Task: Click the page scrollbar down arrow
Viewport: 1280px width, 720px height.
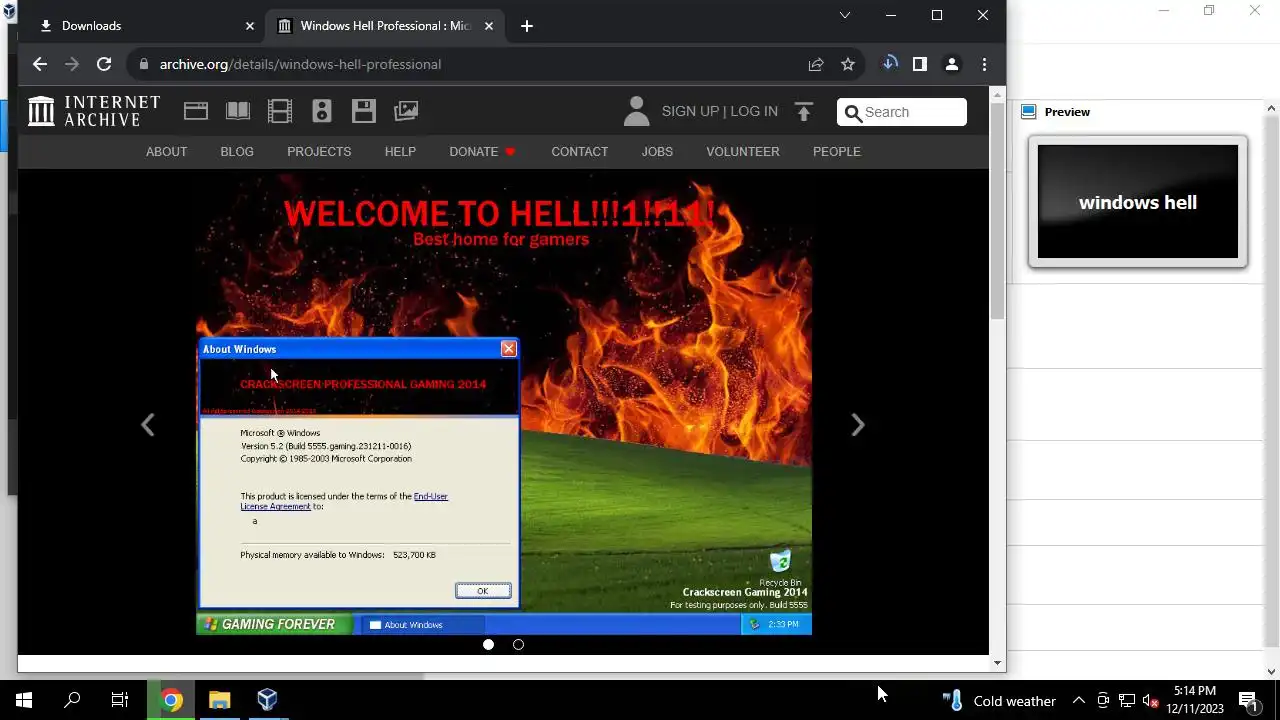Action: 997,663
